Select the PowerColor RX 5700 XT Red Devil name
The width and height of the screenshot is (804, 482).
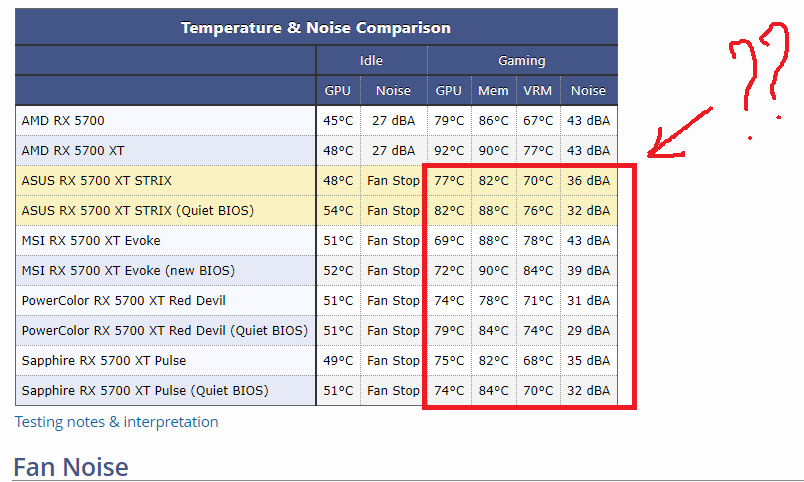point(123,301)
